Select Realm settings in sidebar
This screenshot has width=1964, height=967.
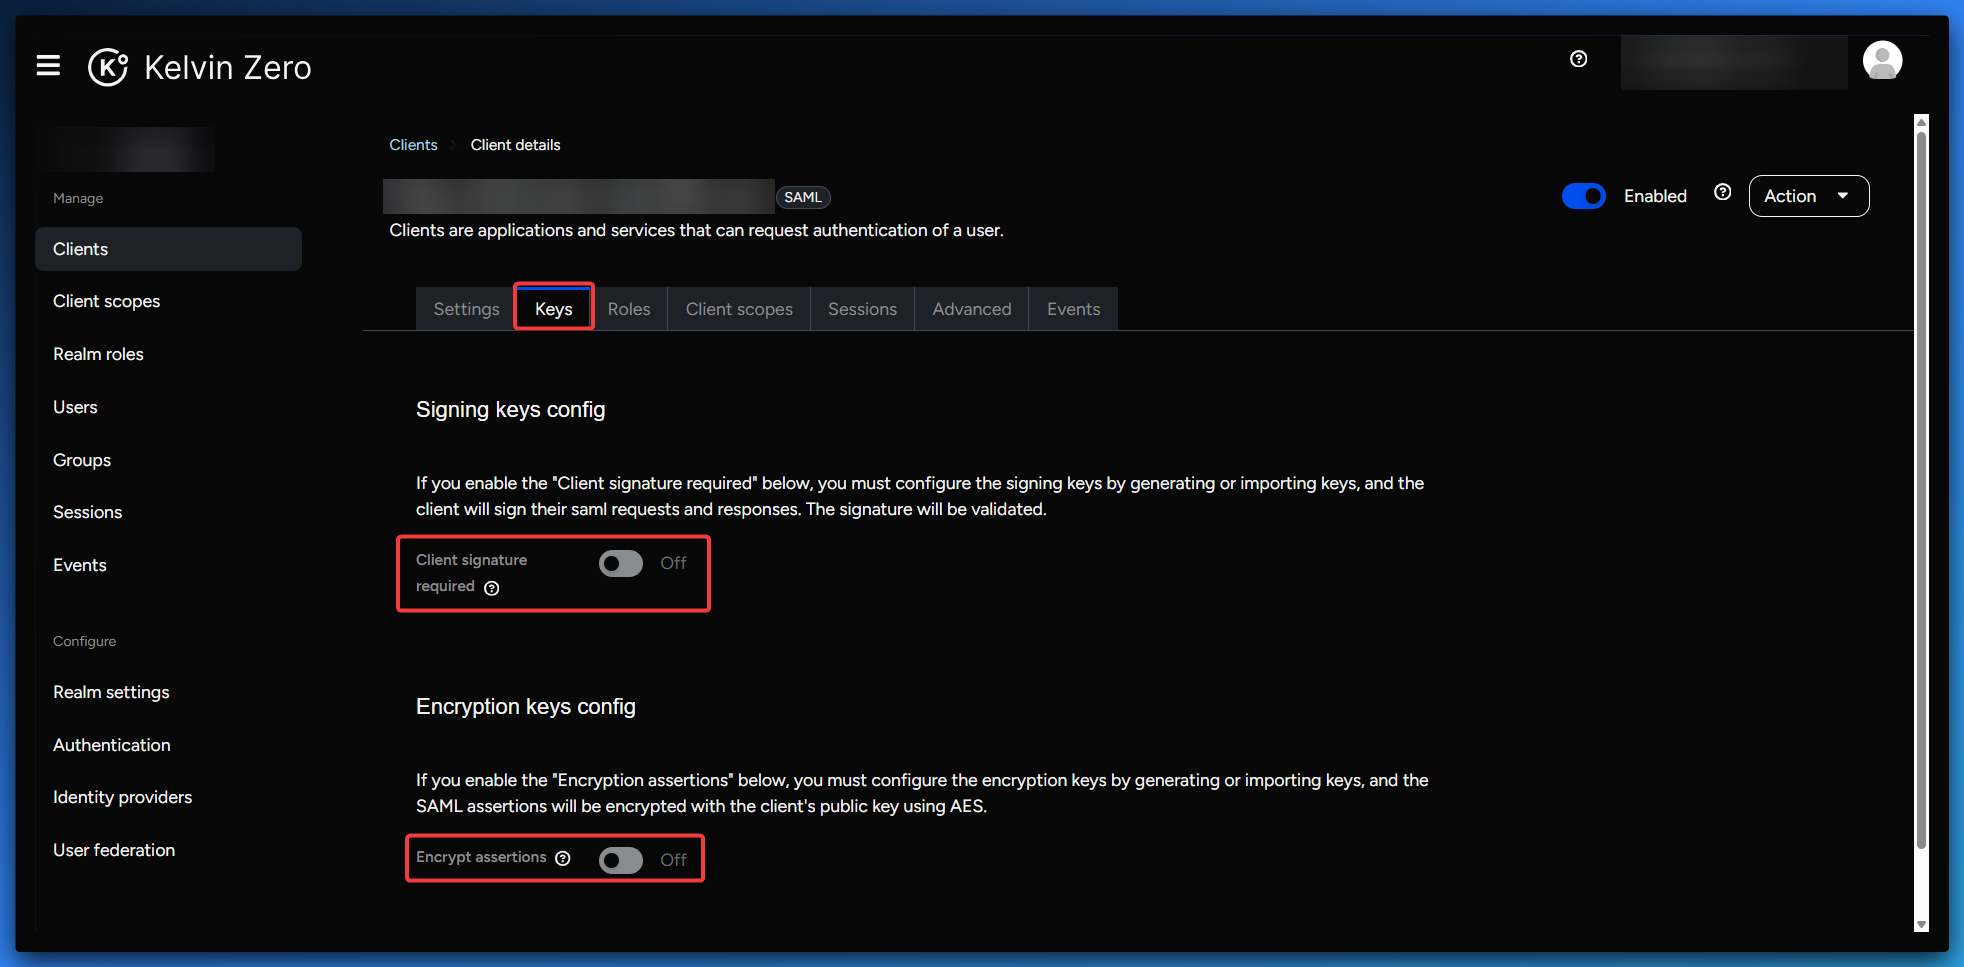tap(111, 692)
